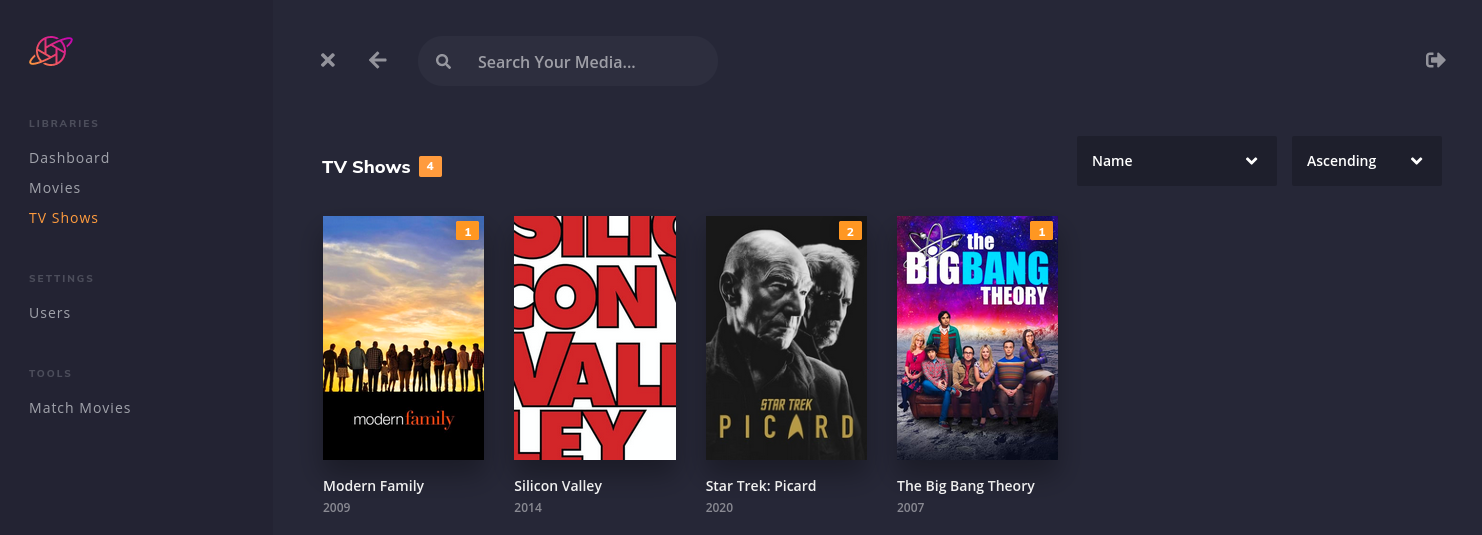Open the Modern Family poster thumbnail

click(x=403, y=338)
